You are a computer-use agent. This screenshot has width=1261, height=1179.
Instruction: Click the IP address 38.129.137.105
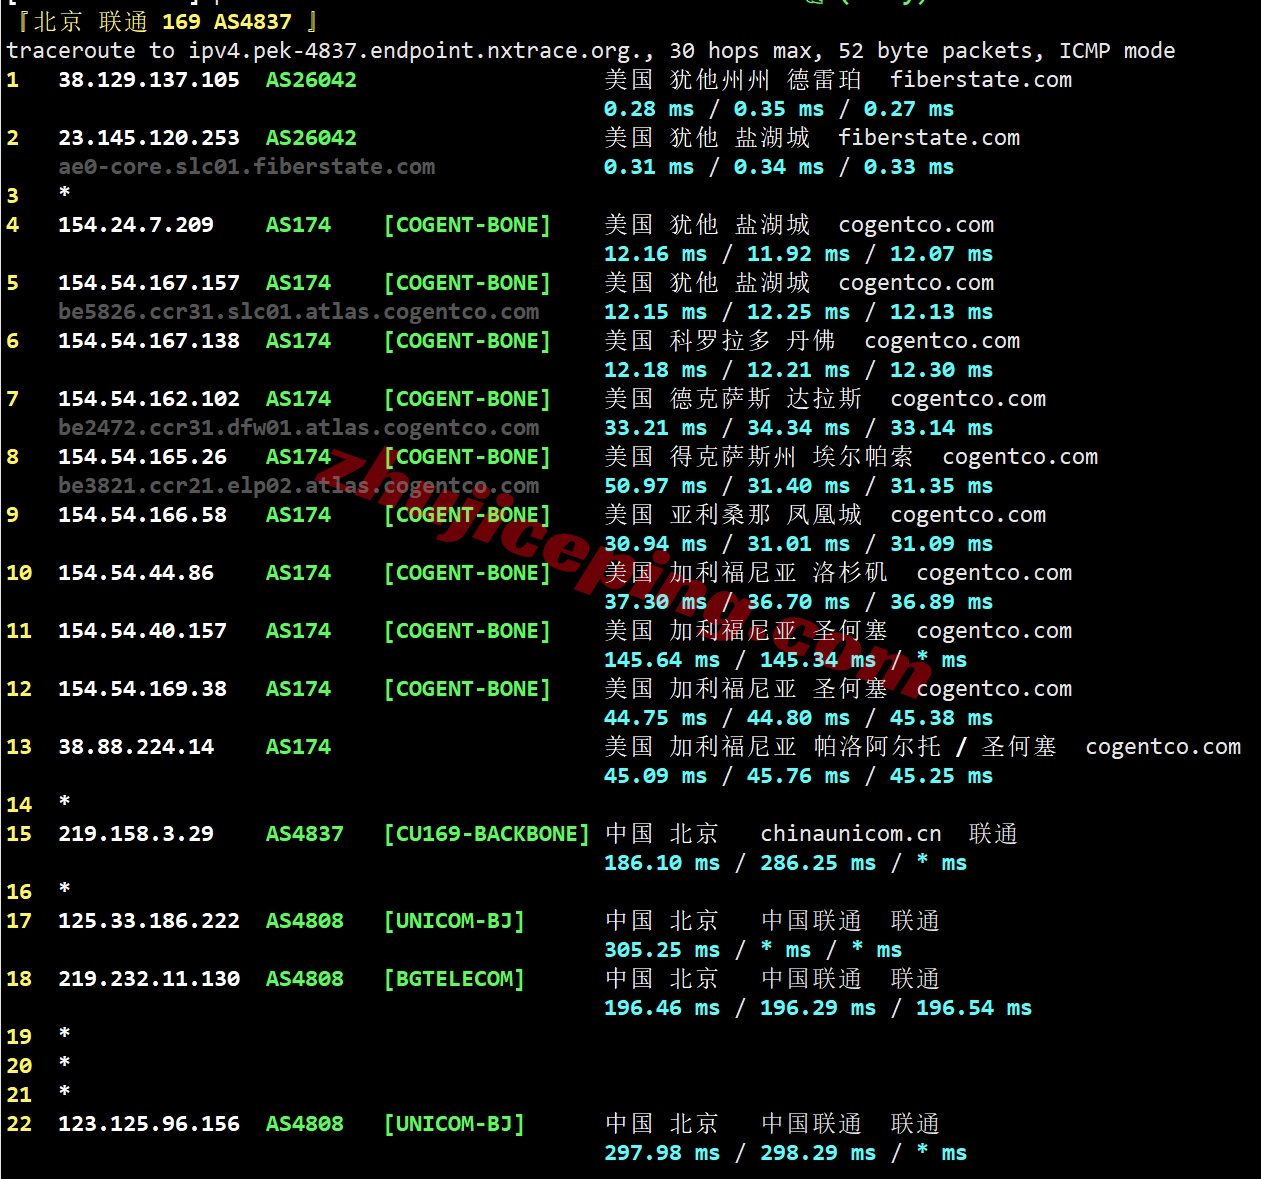tap(149, 80)
